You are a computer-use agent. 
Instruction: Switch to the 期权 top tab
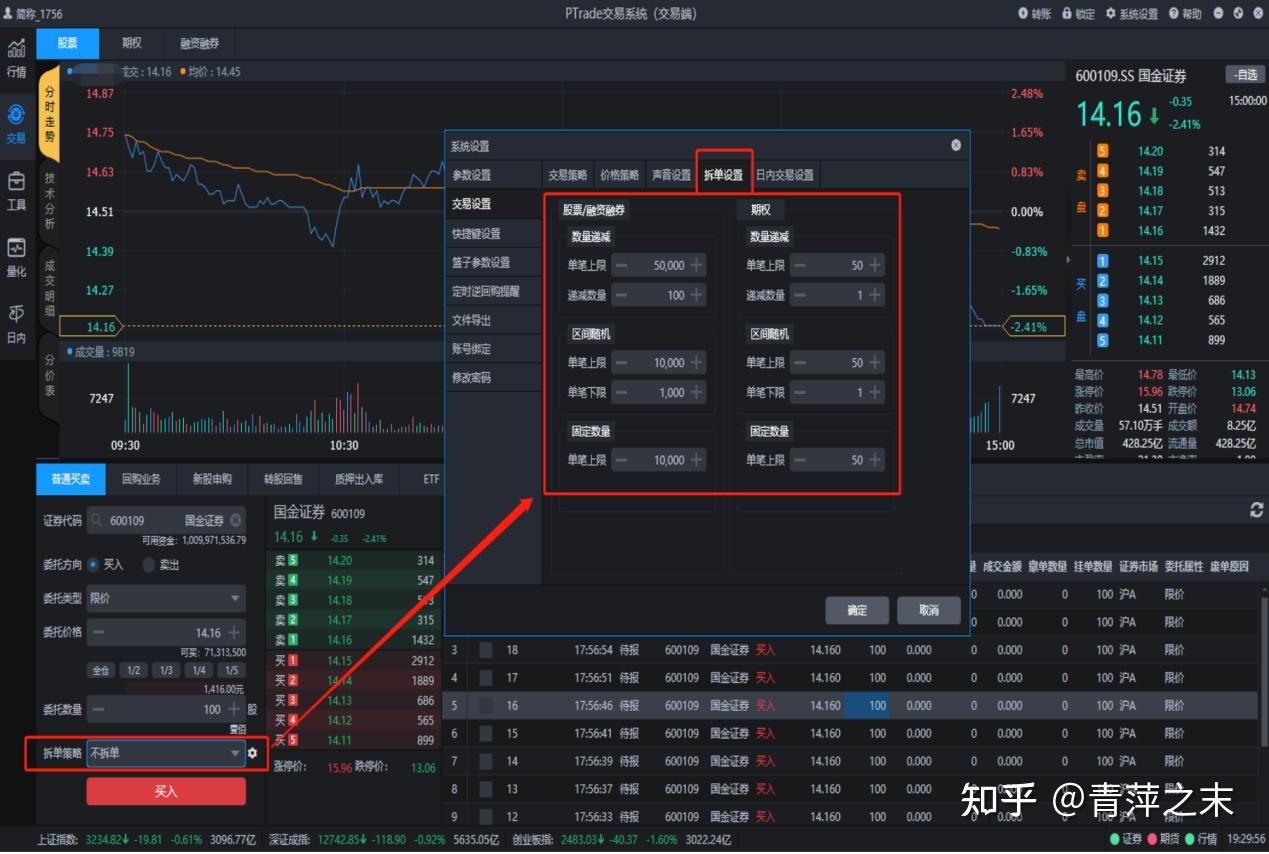[x=132, y=43]
